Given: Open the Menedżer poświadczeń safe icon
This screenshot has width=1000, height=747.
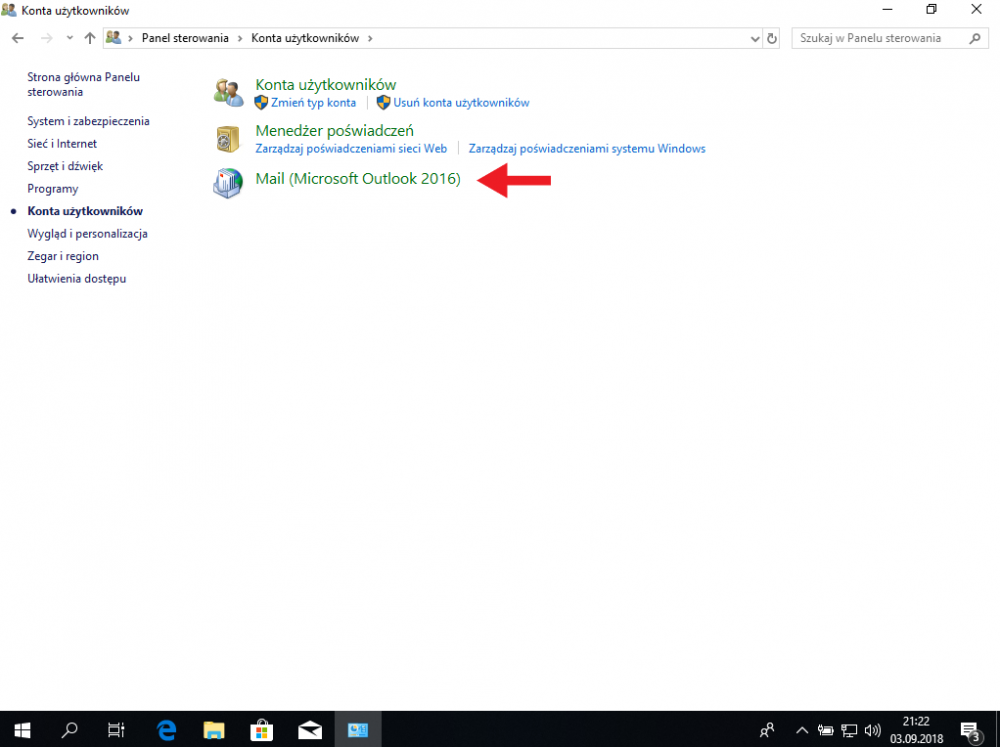Looking at the screenshot, I should click(228, 139).
